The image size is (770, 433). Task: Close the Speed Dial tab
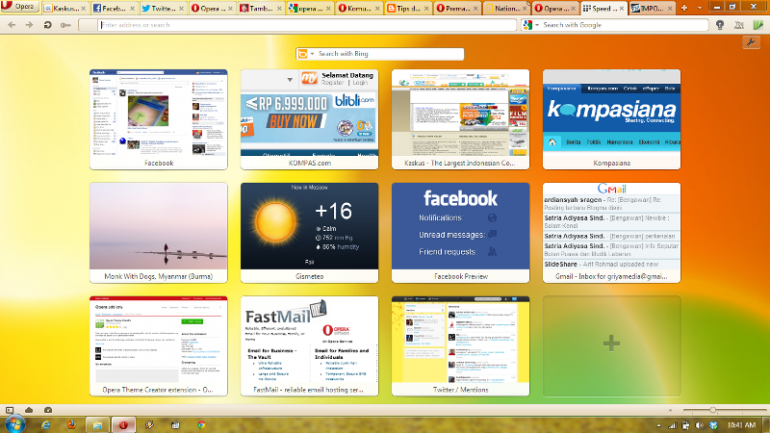pyautogui.click(x=622, y=8)
